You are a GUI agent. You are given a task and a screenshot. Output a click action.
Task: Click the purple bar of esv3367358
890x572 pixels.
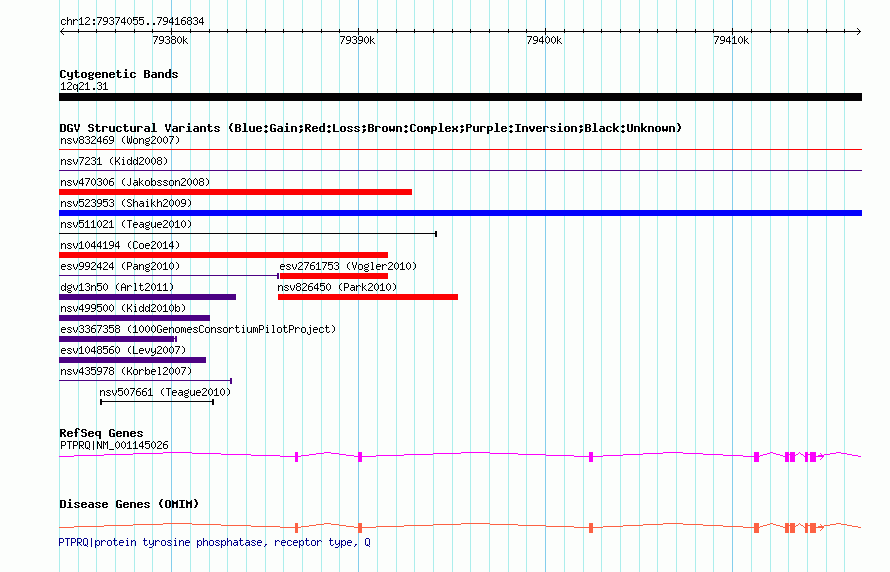point(118,339)
